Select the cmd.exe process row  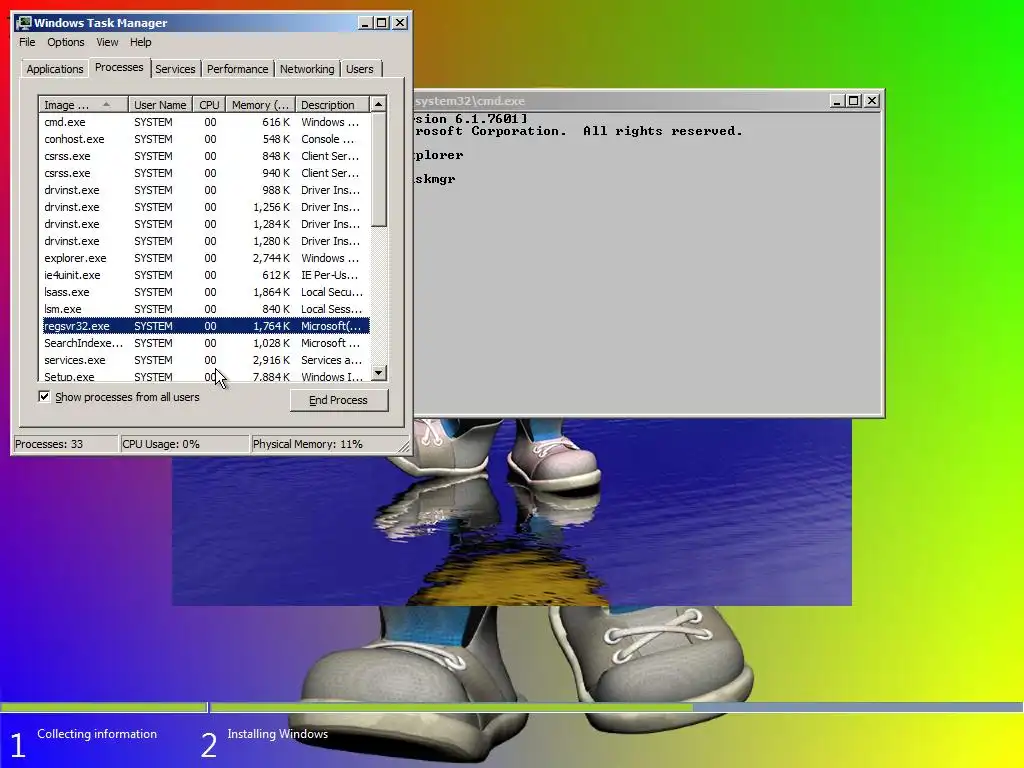click(206, 122)
